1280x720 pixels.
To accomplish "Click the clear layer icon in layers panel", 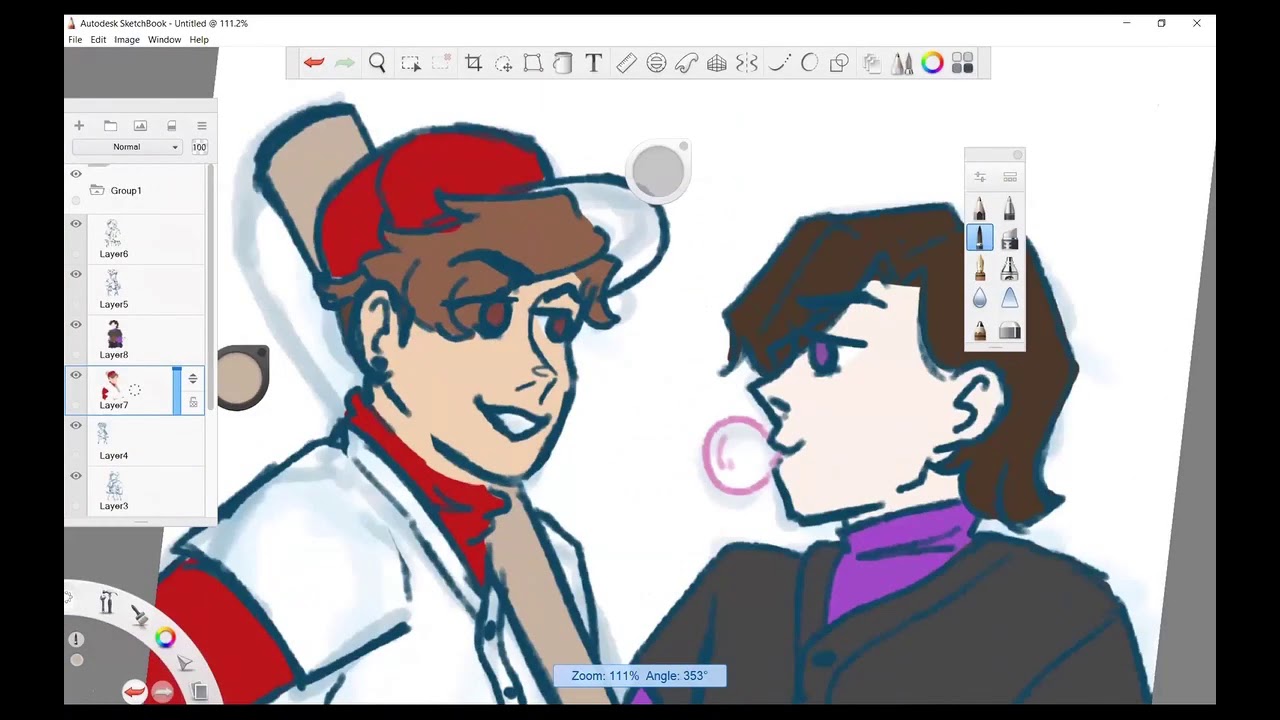I will (x=171, y=125).
